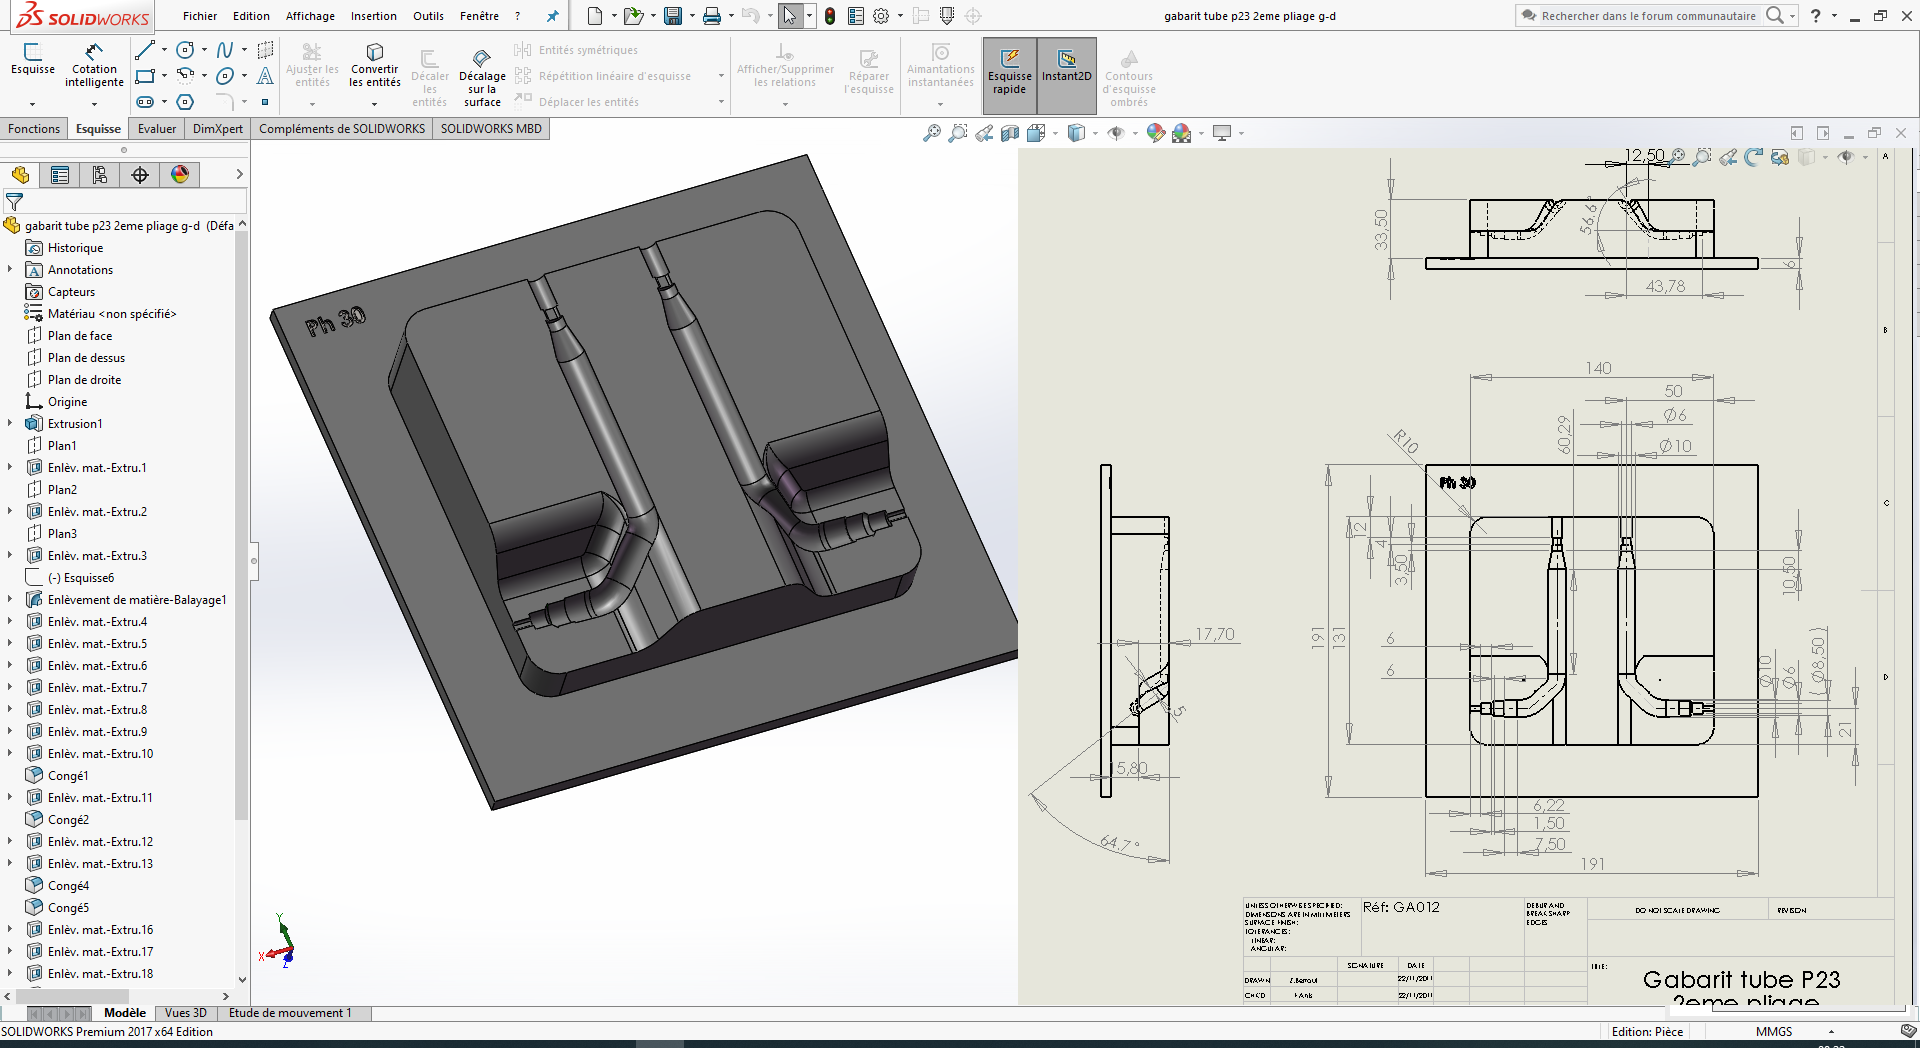Open the Insertion menu
Image resolution: width=1920 pixels, height=1048 pixels.
click(x=373, y=16)
